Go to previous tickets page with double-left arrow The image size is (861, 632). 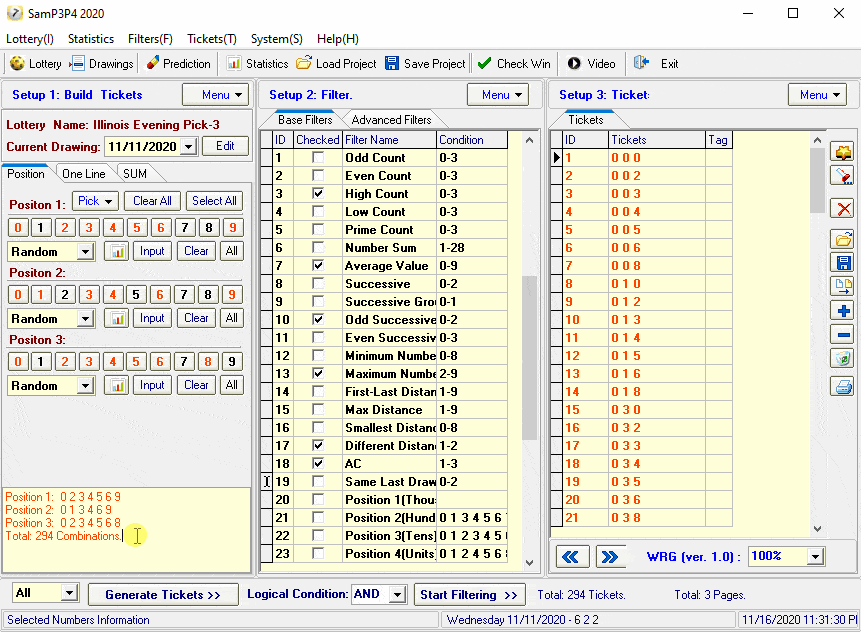tap(572, 557)
